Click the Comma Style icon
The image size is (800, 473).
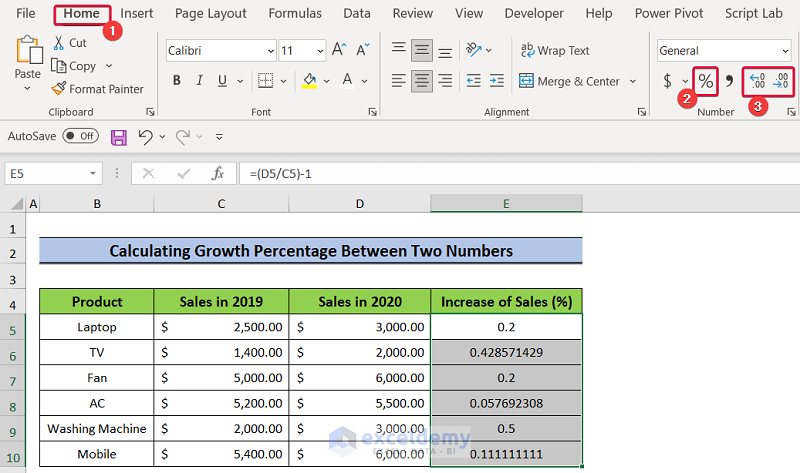click(729, 81)
